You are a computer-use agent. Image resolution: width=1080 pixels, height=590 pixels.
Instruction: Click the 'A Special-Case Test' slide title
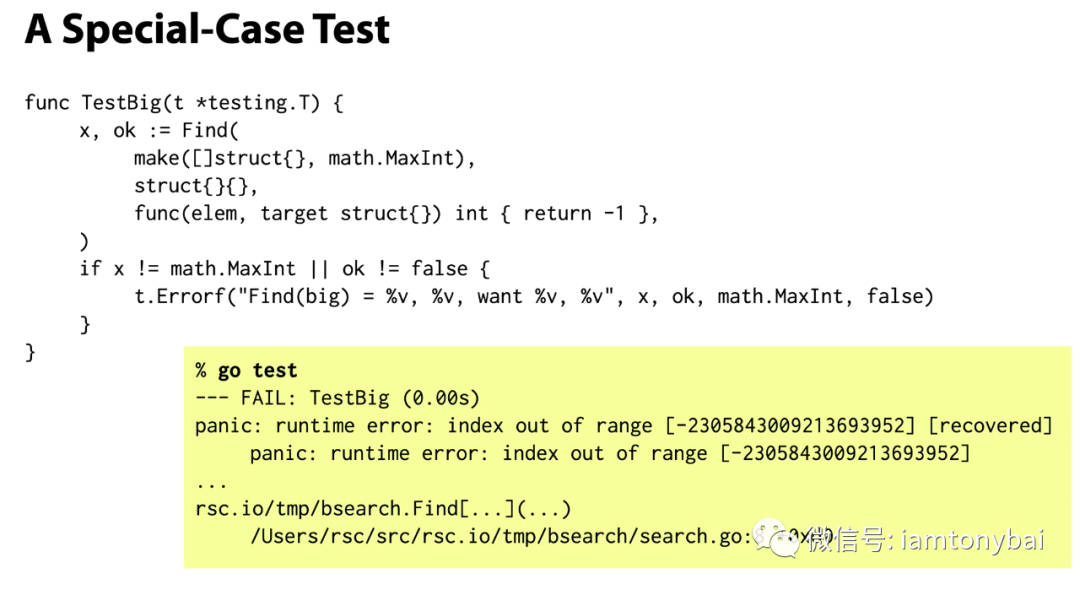[x=207, y=30]
